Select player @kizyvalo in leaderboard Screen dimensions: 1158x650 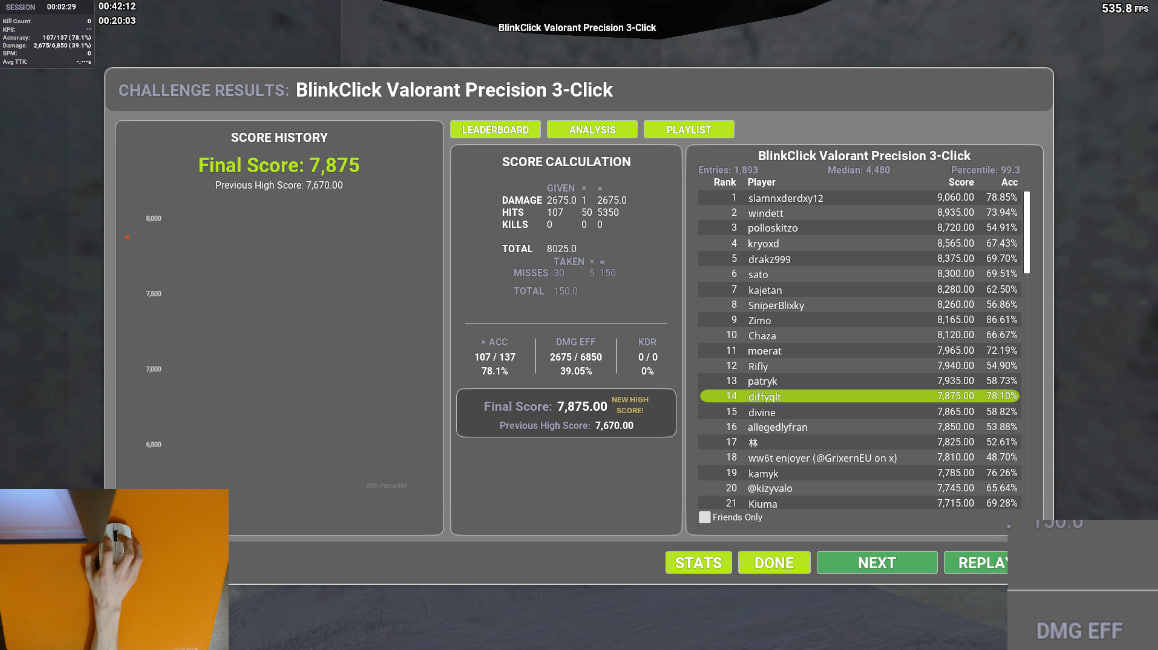[x=859, y=488]
